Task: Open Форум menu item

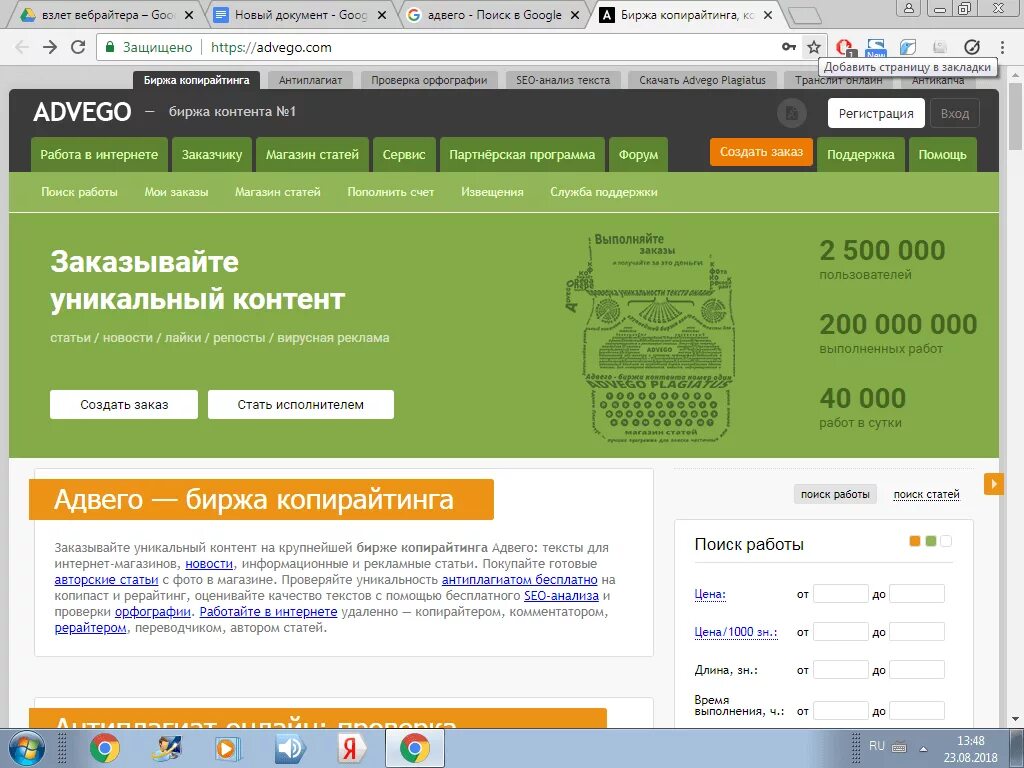Action: point(638,155)
